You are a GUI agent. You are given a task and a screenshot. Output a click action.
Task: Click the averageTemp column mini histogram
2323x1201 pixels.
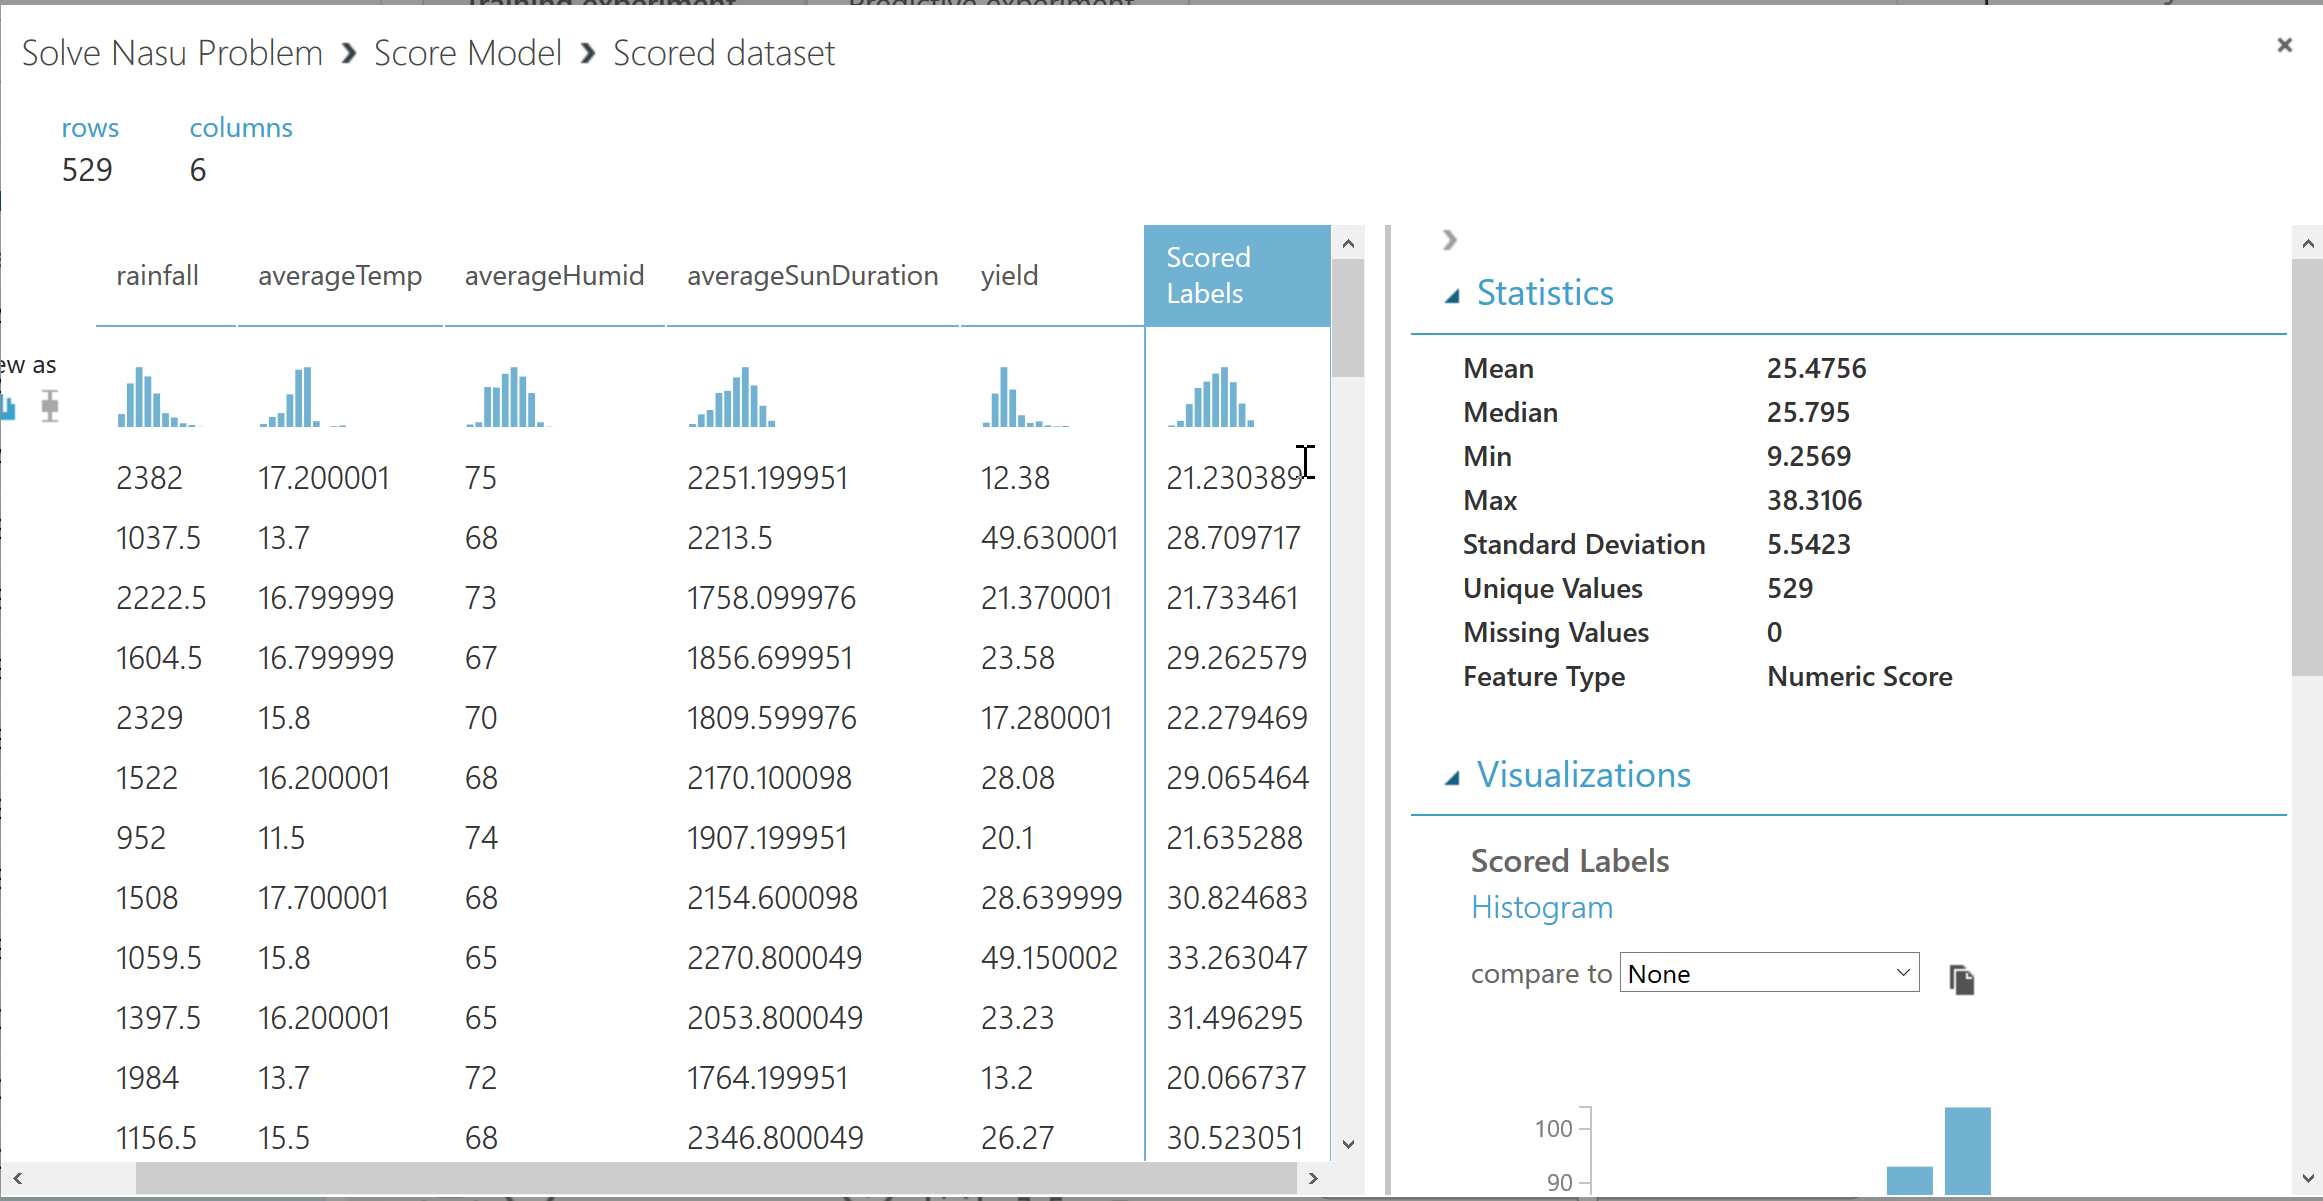coord(300,398)
